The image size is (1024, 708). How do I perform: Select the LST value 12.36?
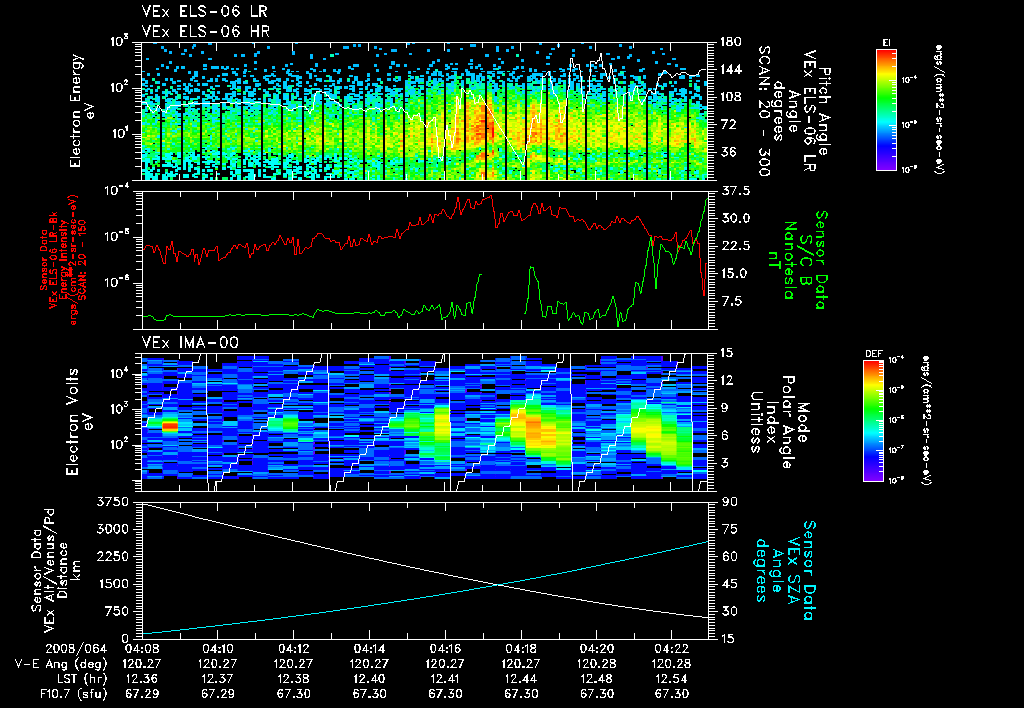(142, 679)
